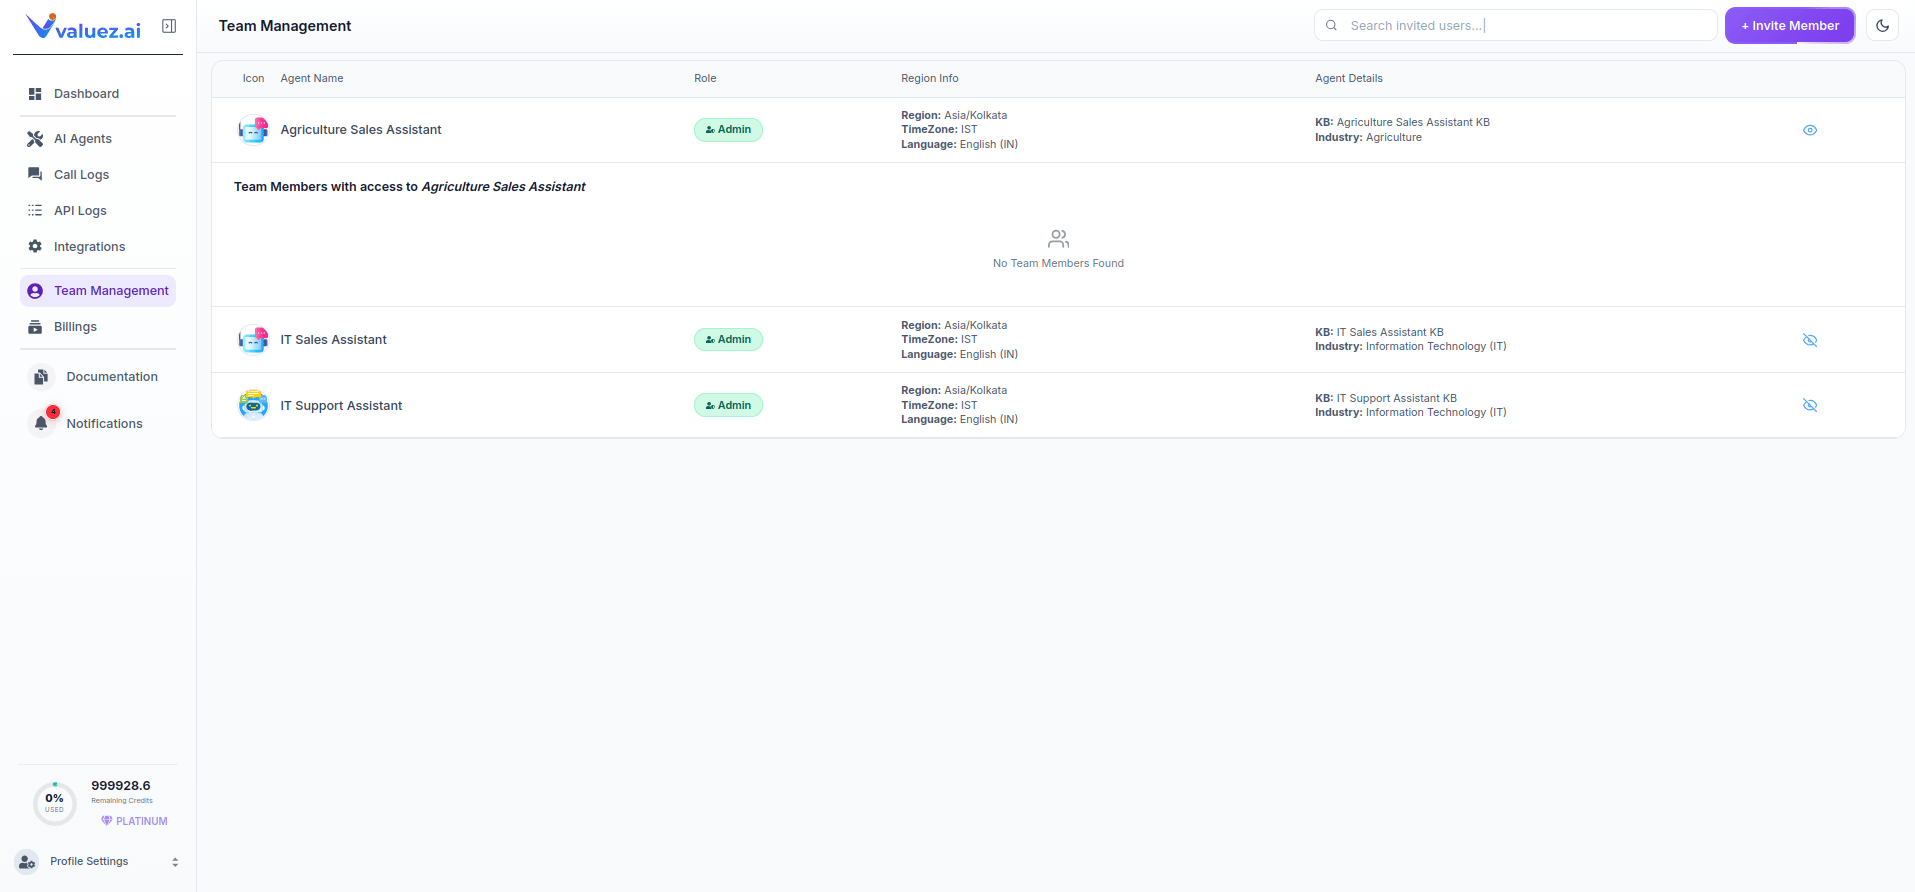This screenshot has height=892, width=1915.
Task: Click the 999928.6 remaining credits value
Action: (x=121, y=786)
